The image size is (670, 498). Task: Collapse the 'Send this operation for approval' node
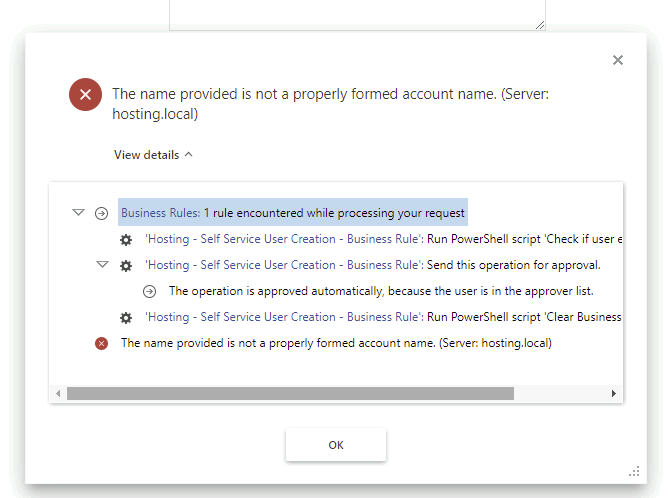(x=102, y=265)
